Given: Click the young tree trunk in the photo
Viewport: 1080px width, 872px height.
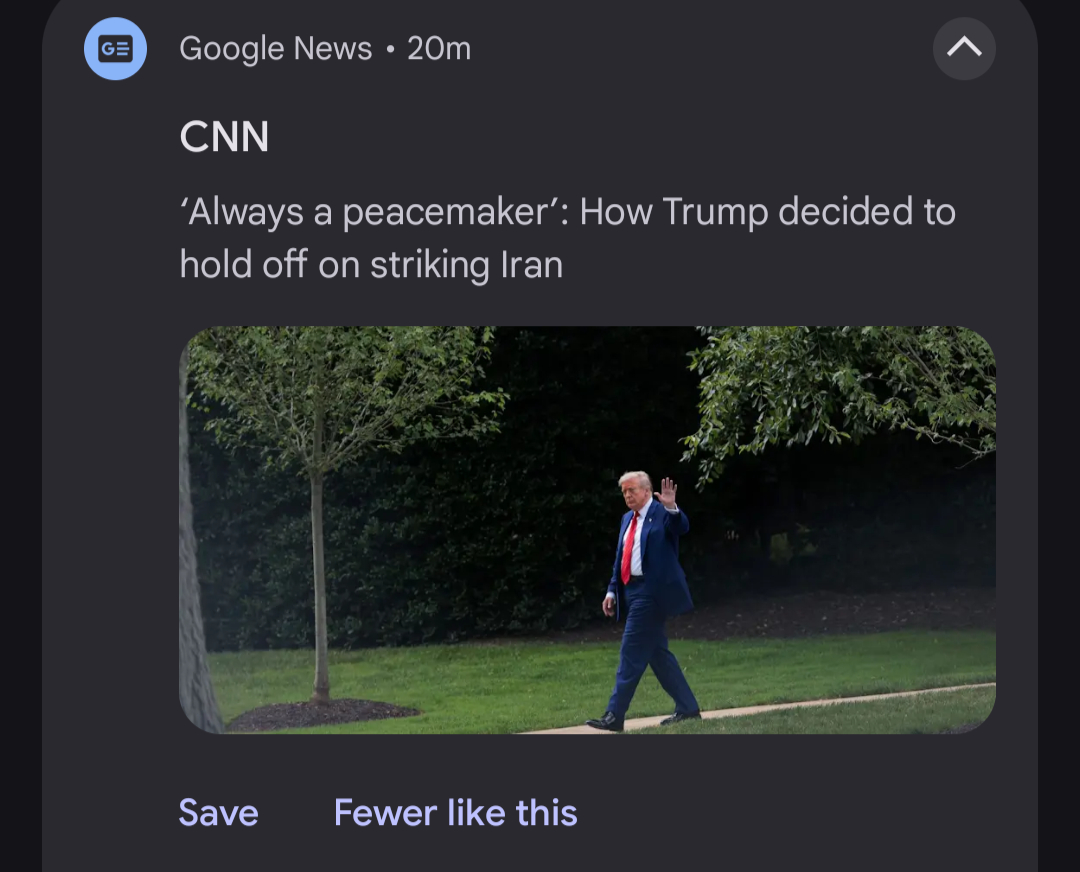Looking at the screenshot, I should click(x=318, y=585).
